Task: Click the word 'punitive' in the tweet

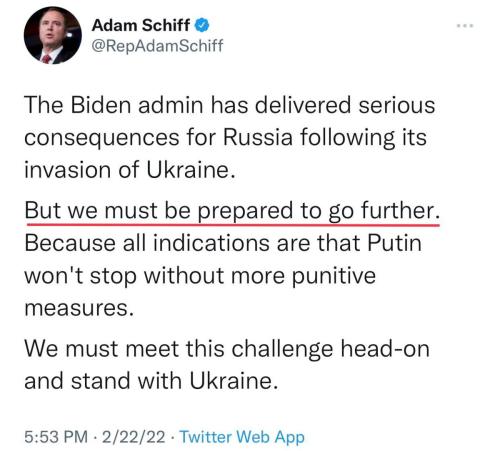Action: (334, 276)
